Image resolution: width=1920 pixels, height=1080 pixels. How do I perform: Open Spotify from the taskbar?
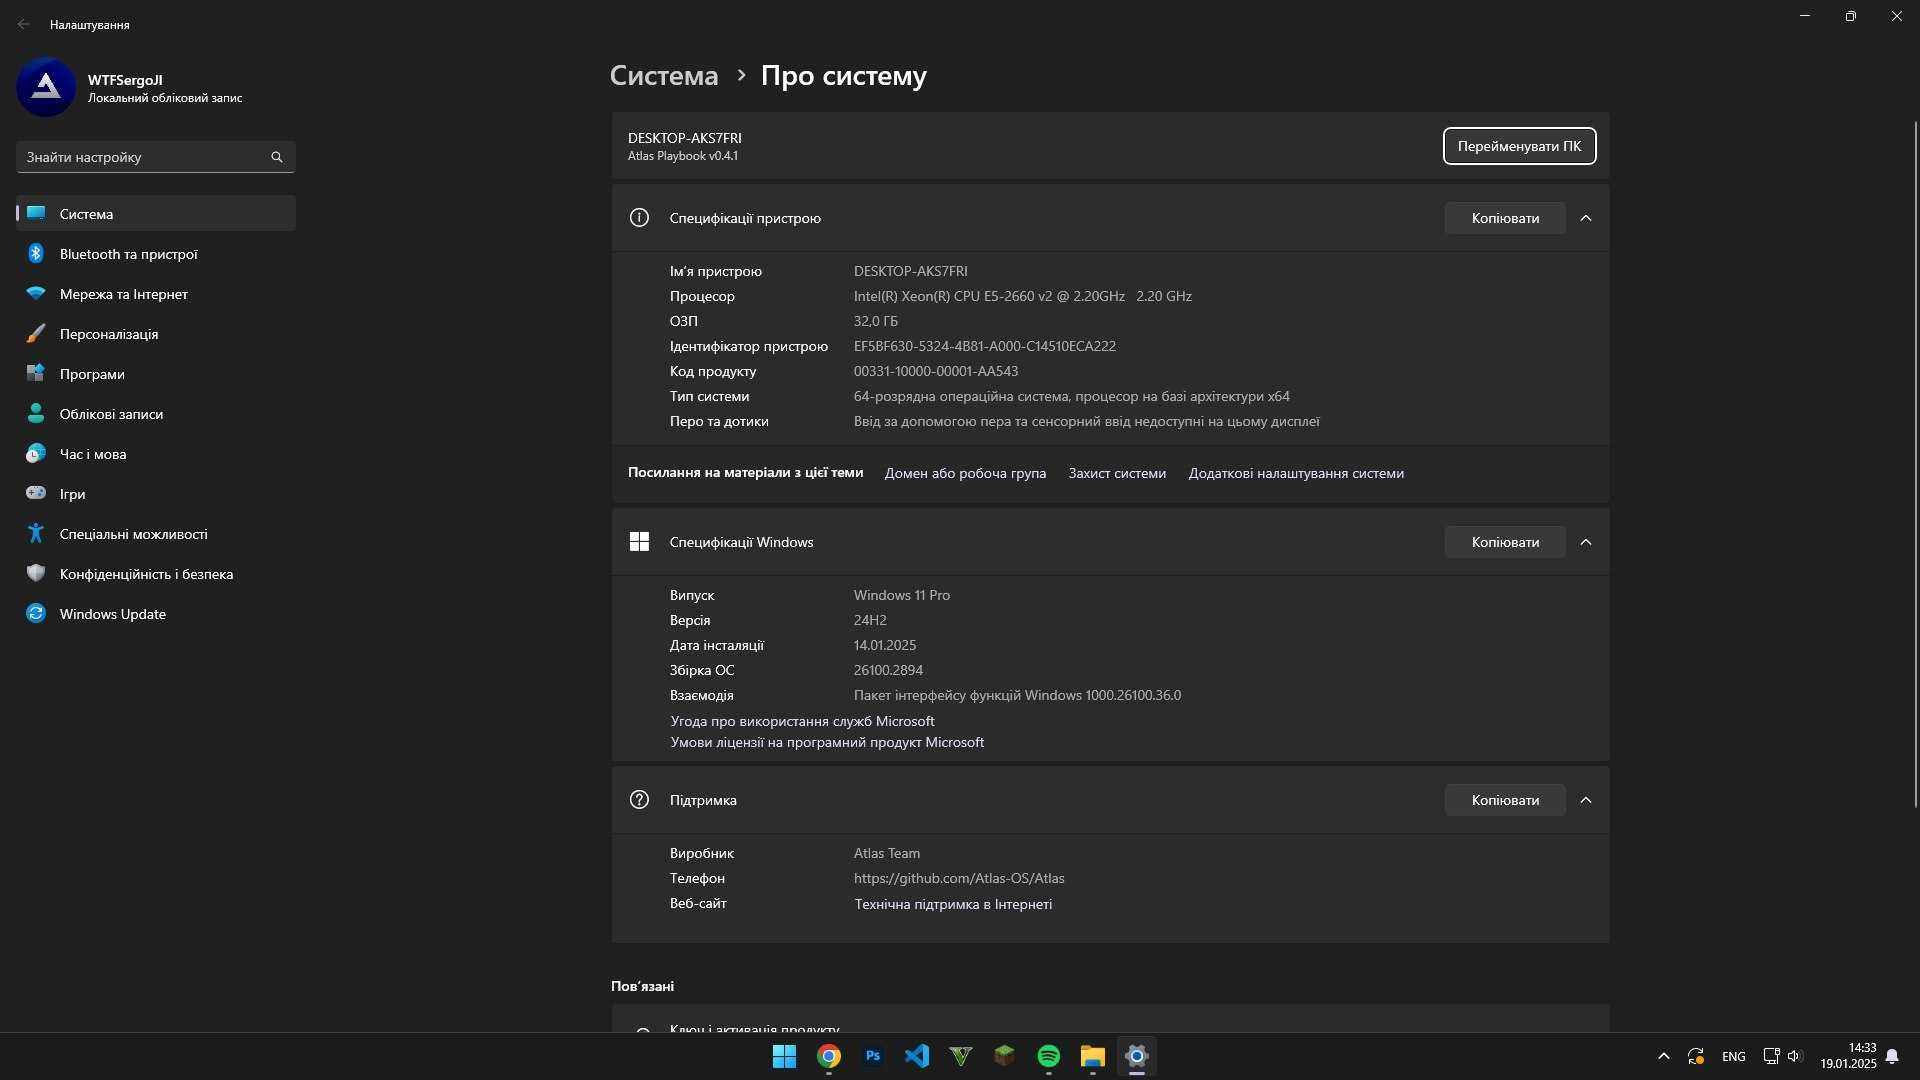pos(1049,1056)
